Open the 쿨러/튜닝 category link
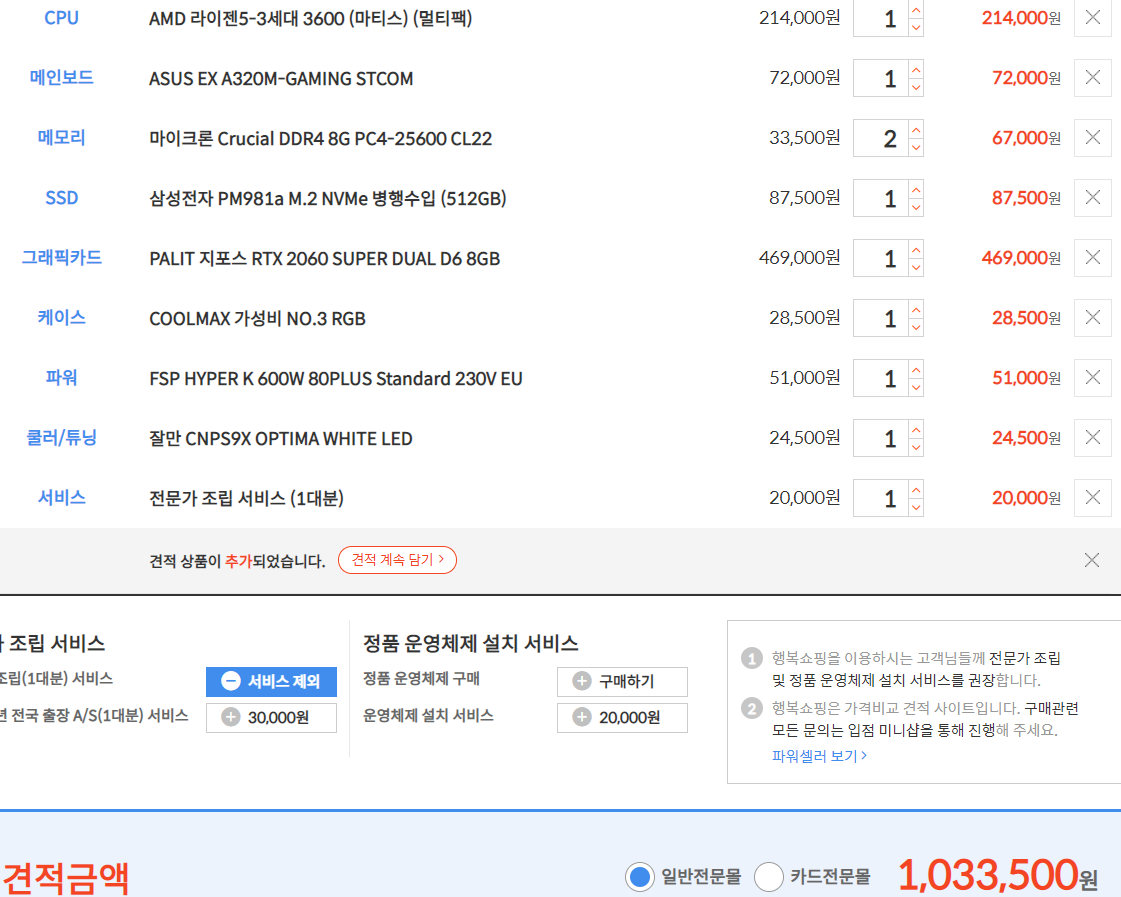 pyautogui.click(x=61, y=437)
